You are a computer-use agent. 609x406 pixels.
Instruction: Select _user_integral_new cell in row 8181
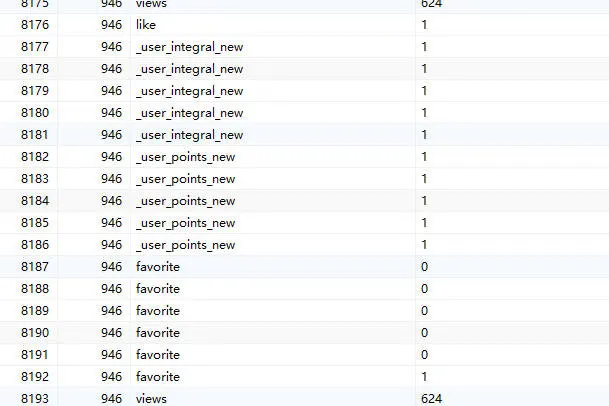[x=190, y=135]
